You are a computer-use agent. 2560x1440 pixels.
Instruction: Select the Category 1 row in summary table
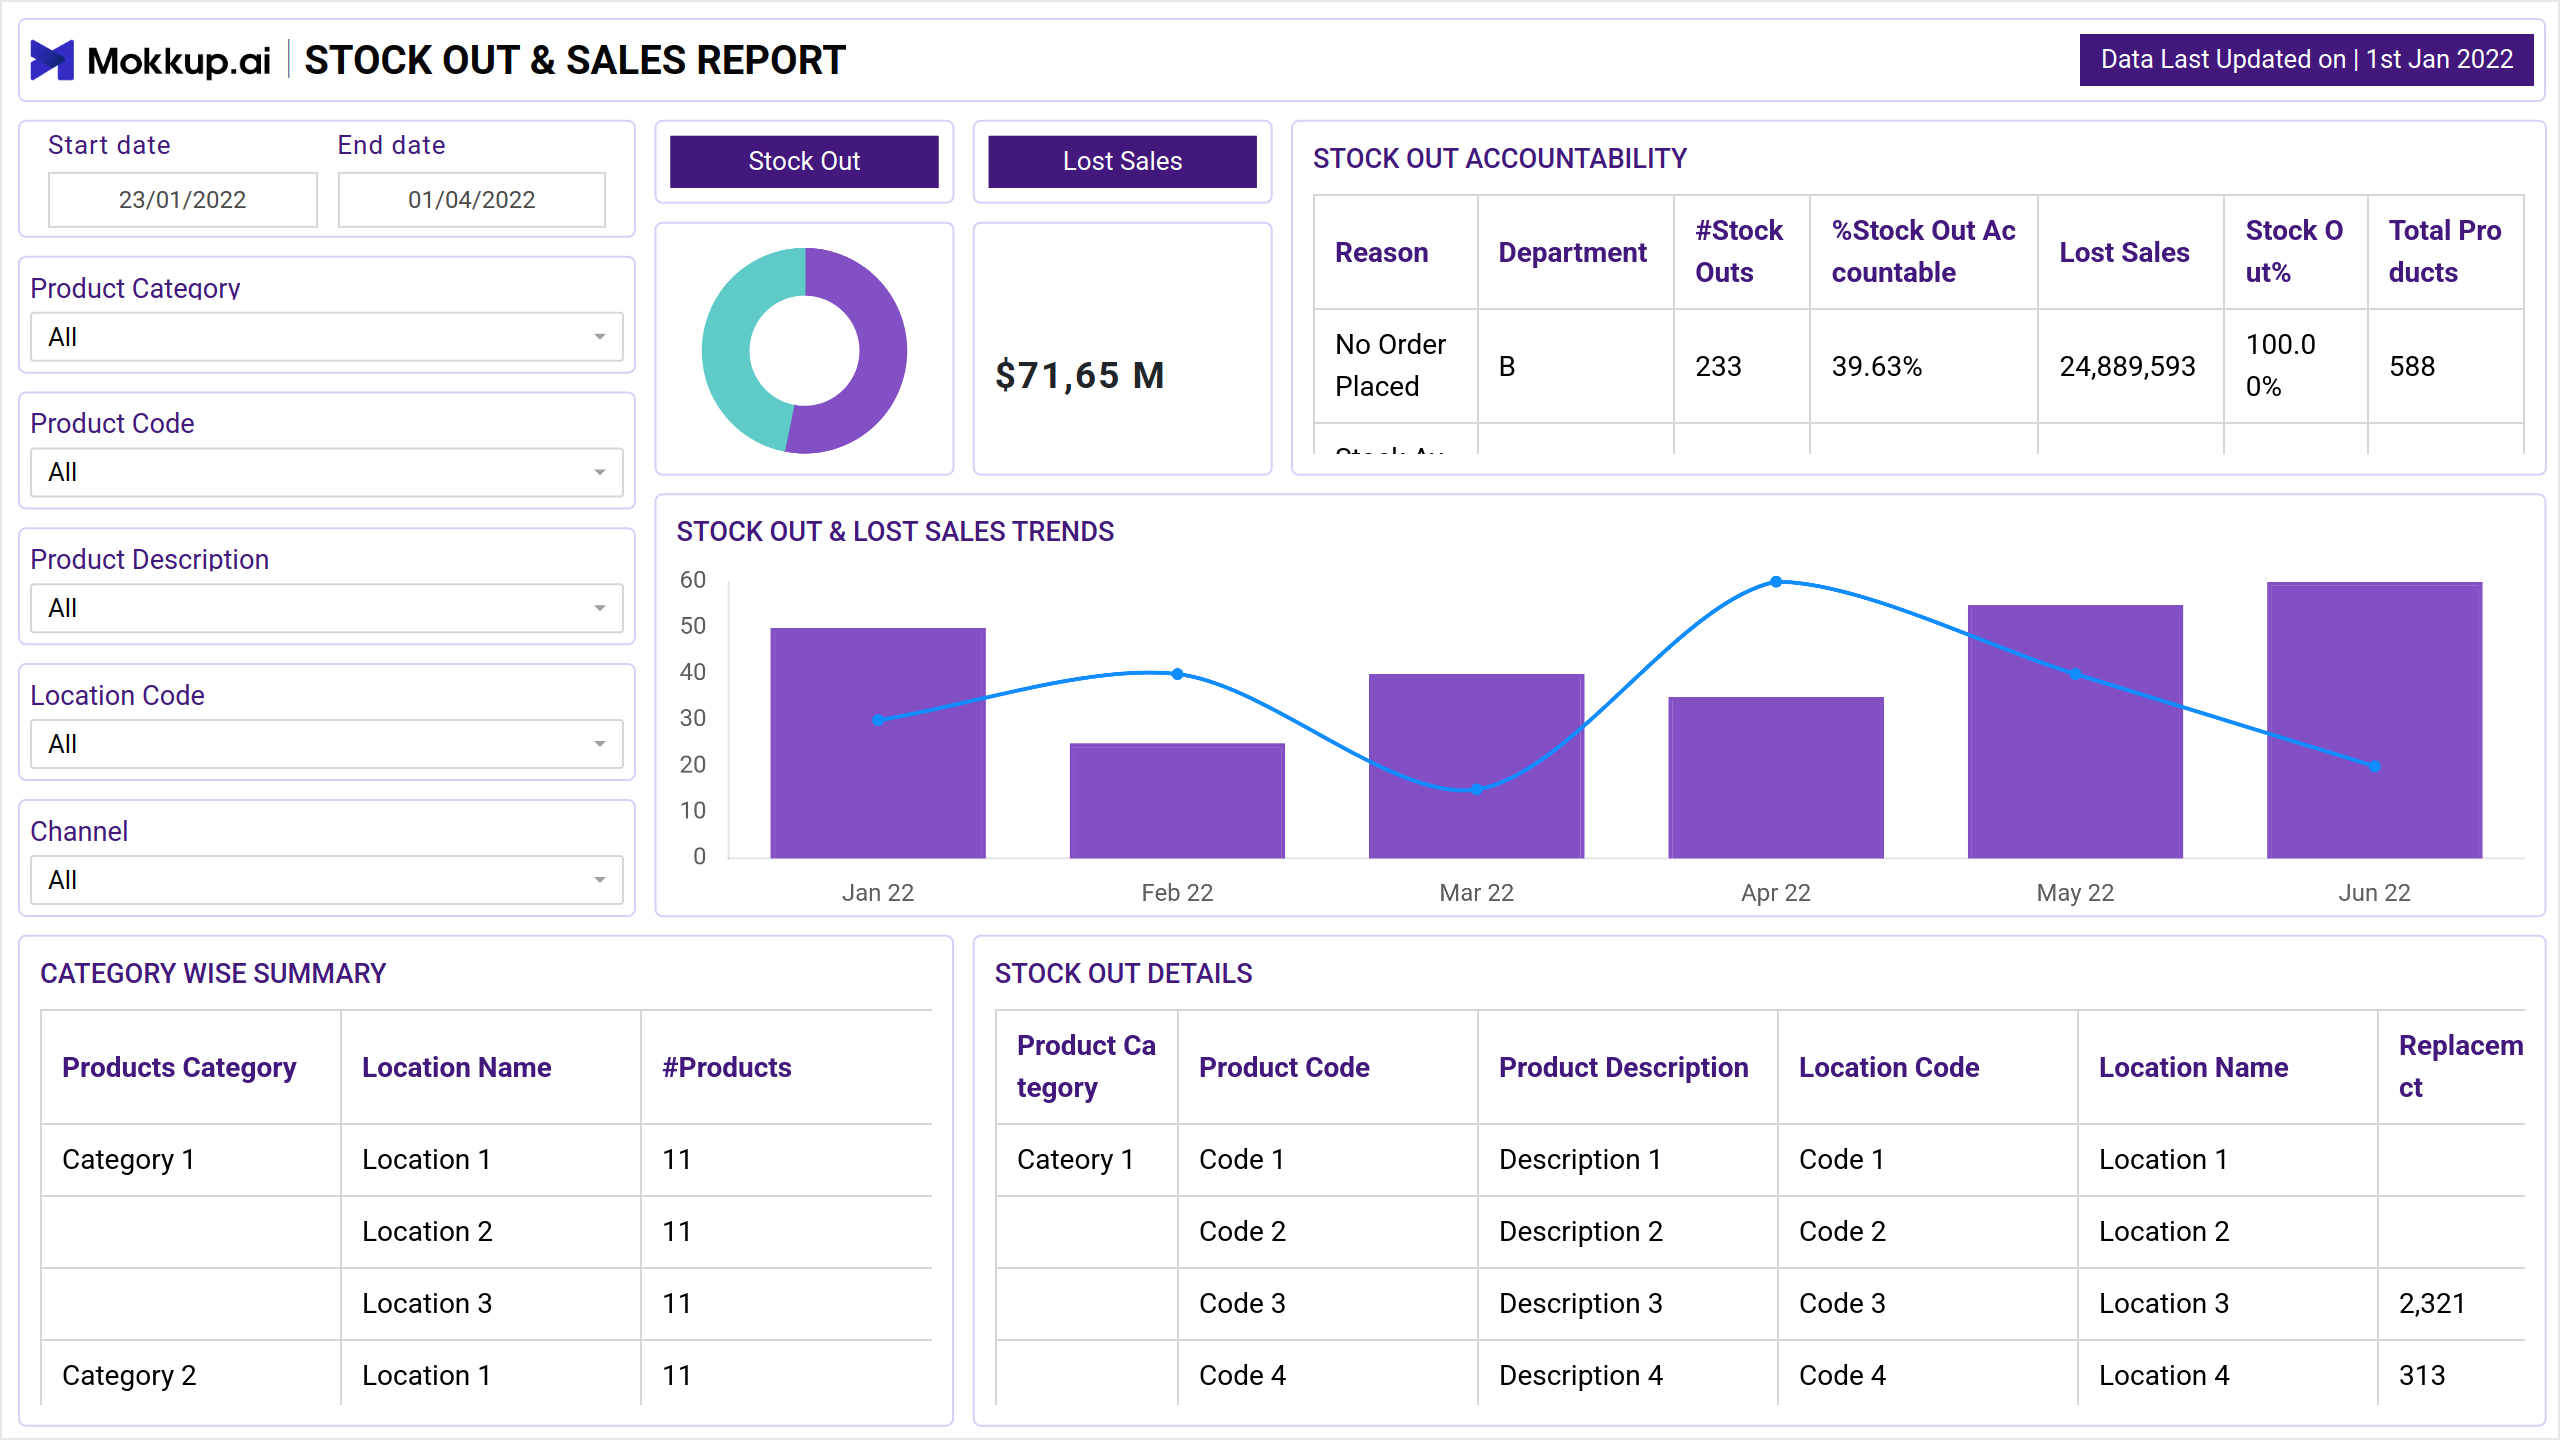(487, 1160)
